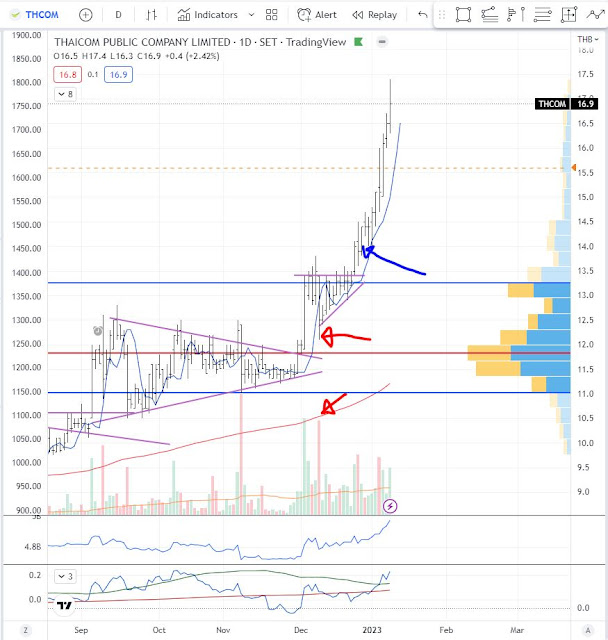Expand the 3 indicators legend in bottom pane
608x640 pixels.
pyautogui.click(x=65, y=576)
